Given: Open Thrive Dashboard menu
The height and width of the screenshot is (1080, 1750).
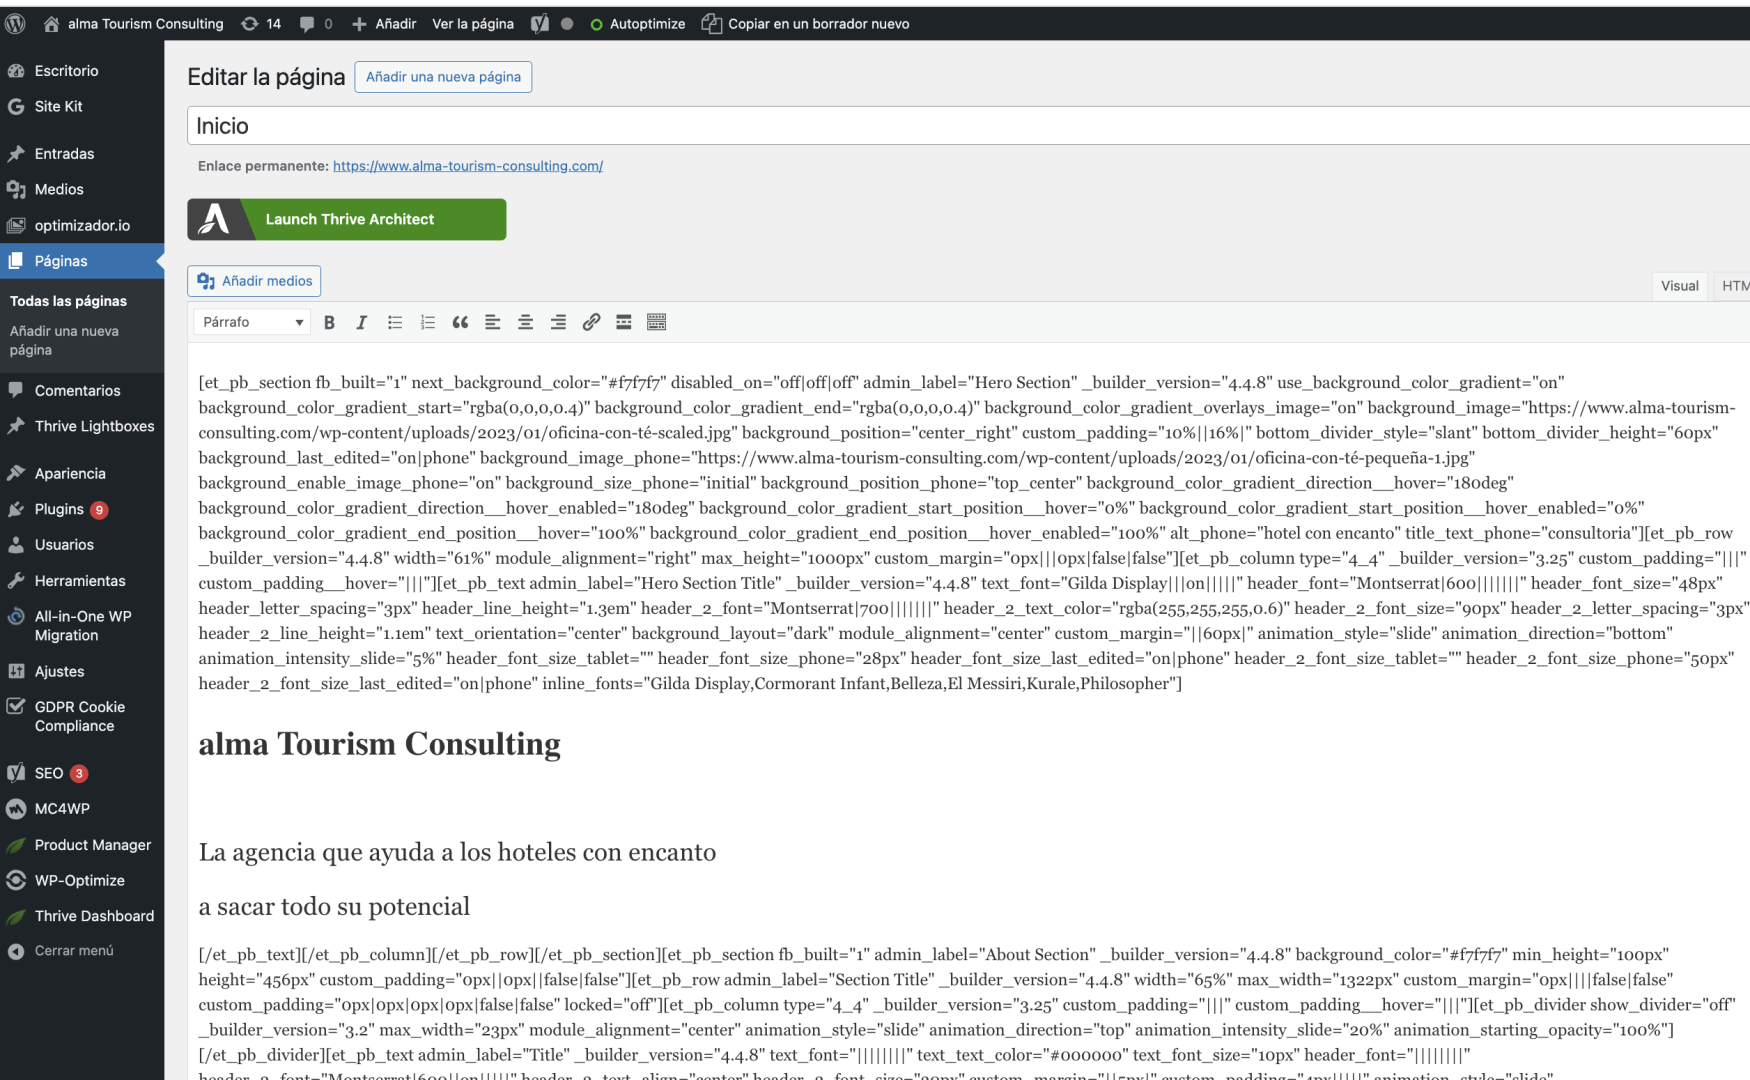Looking at the screenshot, I should point(82,916).
